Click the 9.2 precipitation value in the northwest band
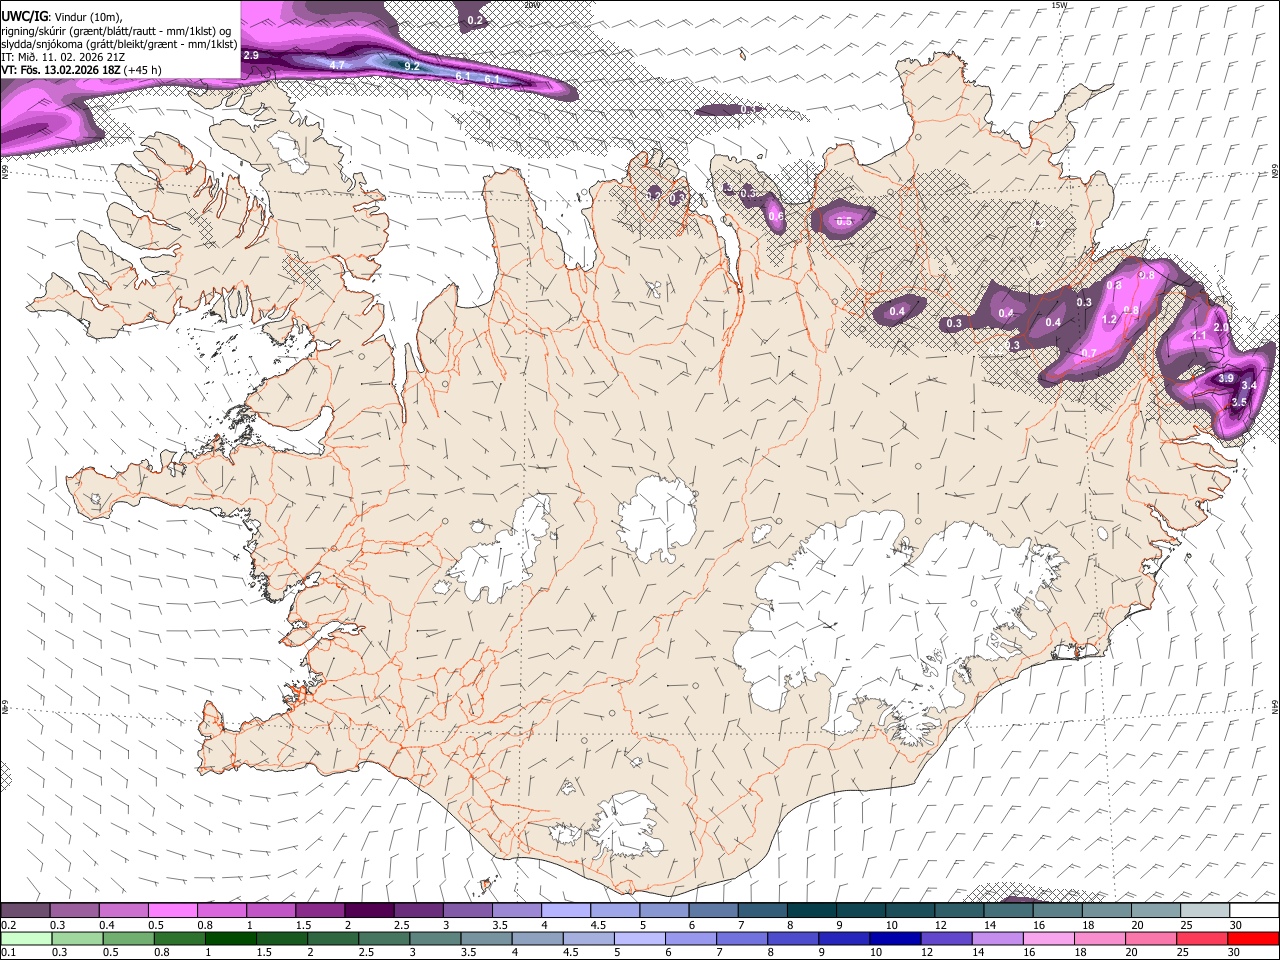Viewport: 1280px width, 960px height. tap(411, 66)
